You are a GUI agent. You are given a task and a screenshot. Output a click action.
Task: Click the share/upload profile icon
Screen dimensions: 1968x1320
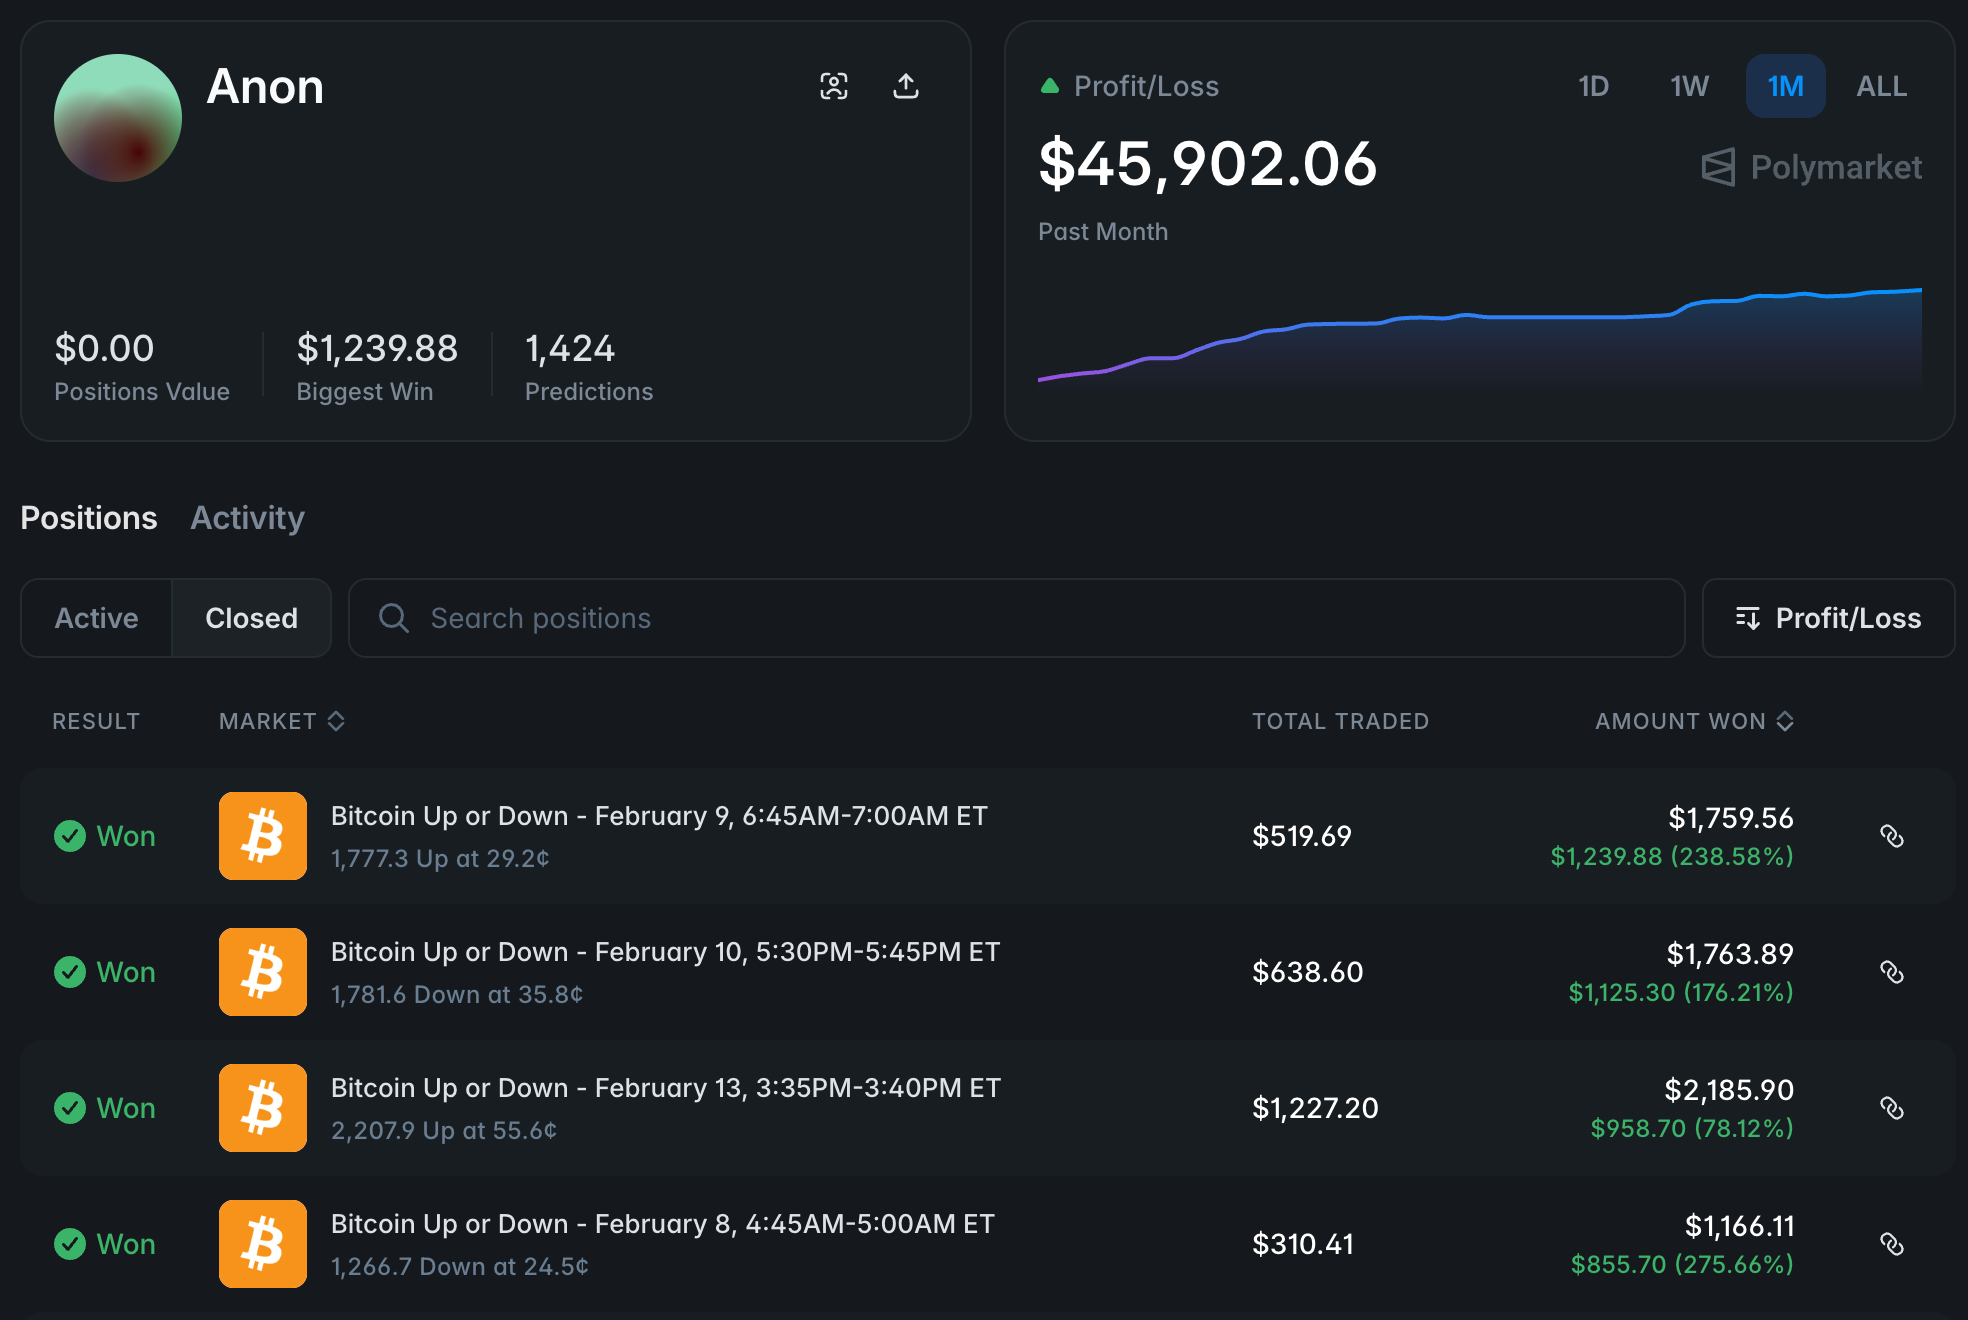(905, 86)
